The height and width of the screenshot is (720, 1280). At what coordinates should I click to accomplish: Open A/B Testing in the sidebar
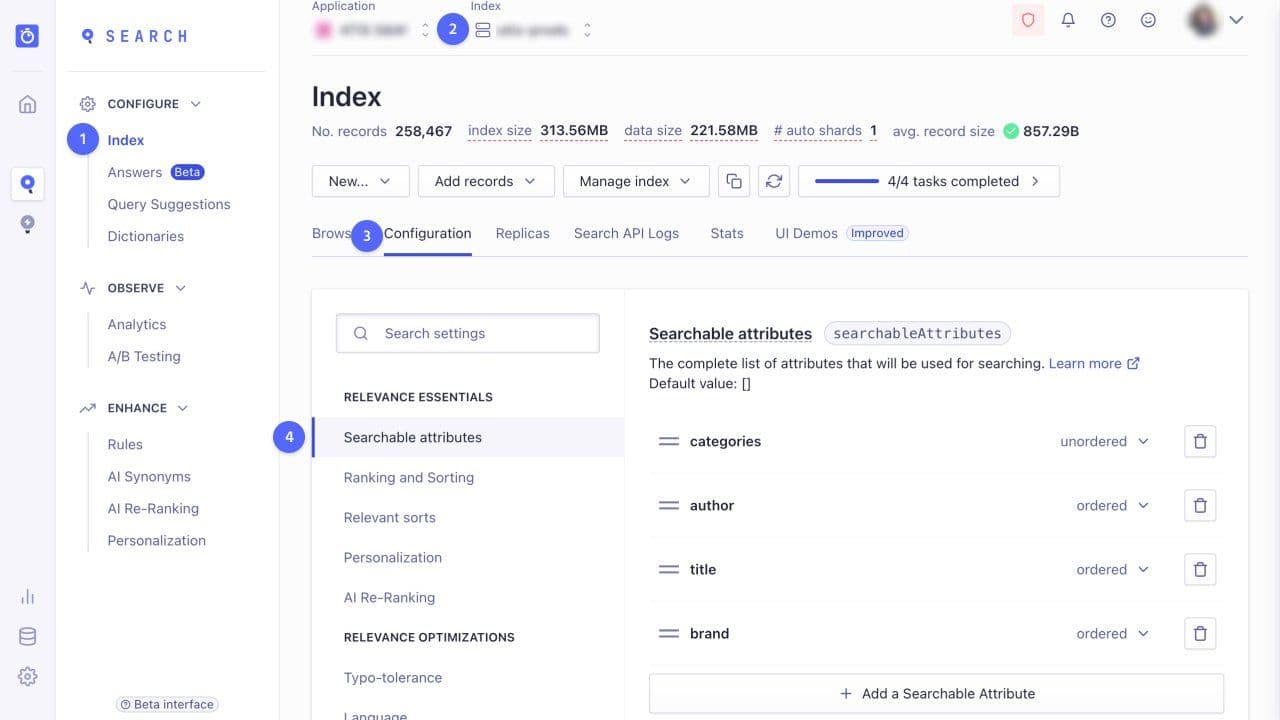click(x=144, y=356)
